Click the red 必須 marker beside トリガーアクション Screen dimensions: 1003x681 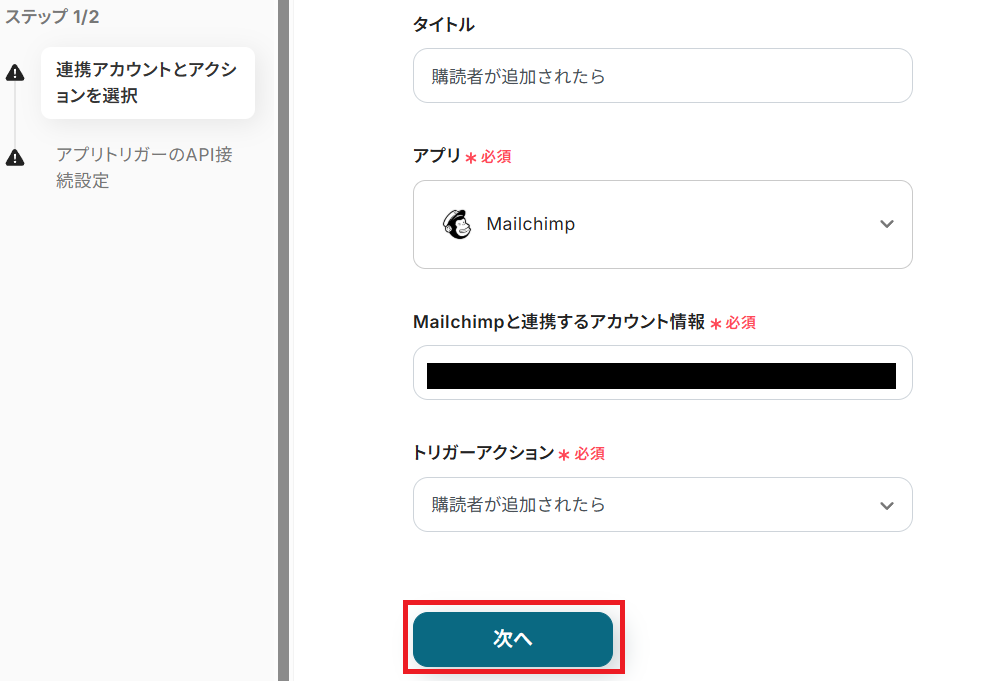click(x=588, y=453)
